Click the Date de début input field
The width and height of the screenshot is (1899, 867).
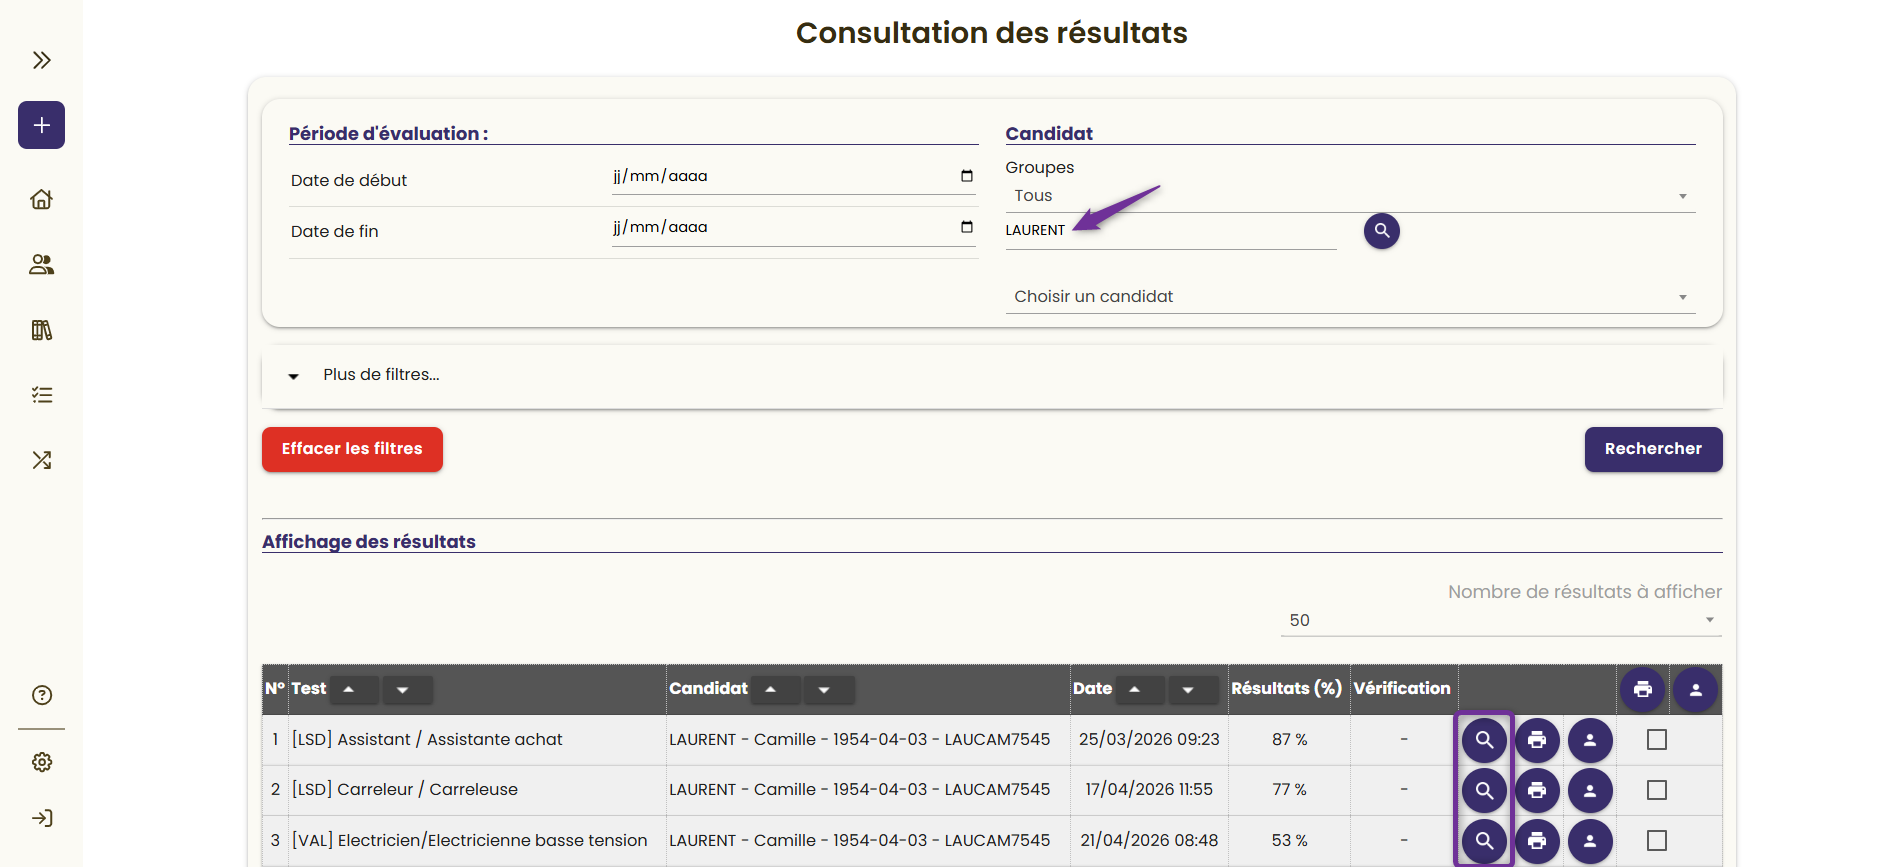793,177
